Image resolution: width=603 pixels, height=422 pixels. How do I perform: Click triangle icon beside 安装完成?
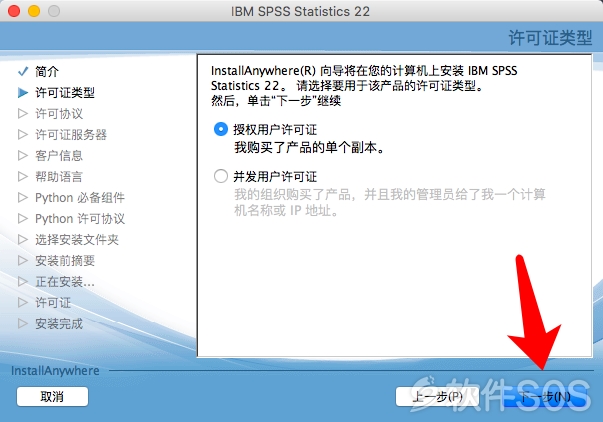[x=23, y=324]
